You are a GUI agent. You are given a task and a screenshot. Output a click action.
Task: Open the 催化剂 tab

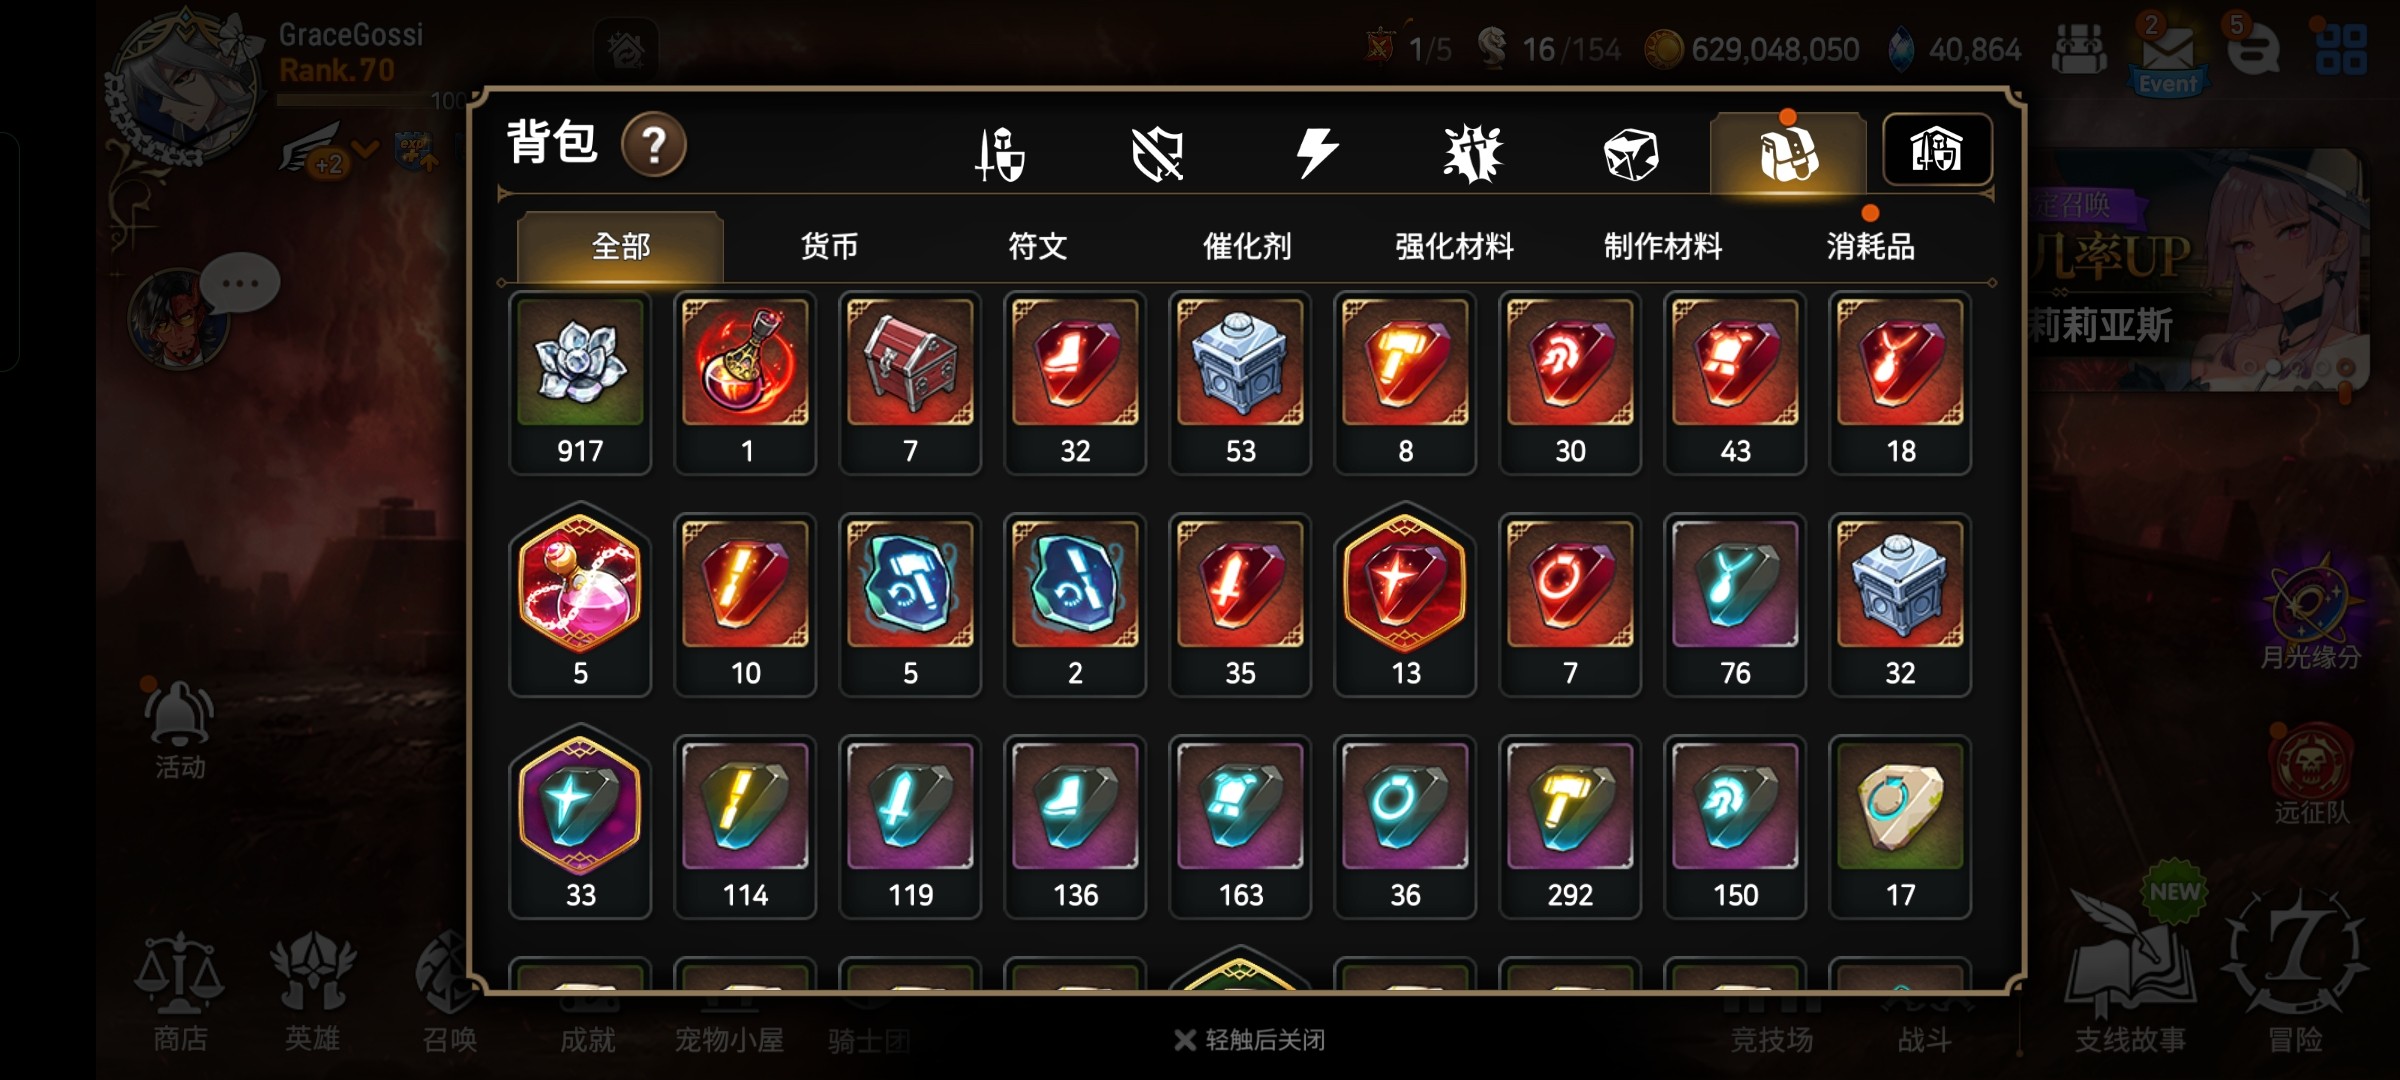click(x=1246, y=246)
